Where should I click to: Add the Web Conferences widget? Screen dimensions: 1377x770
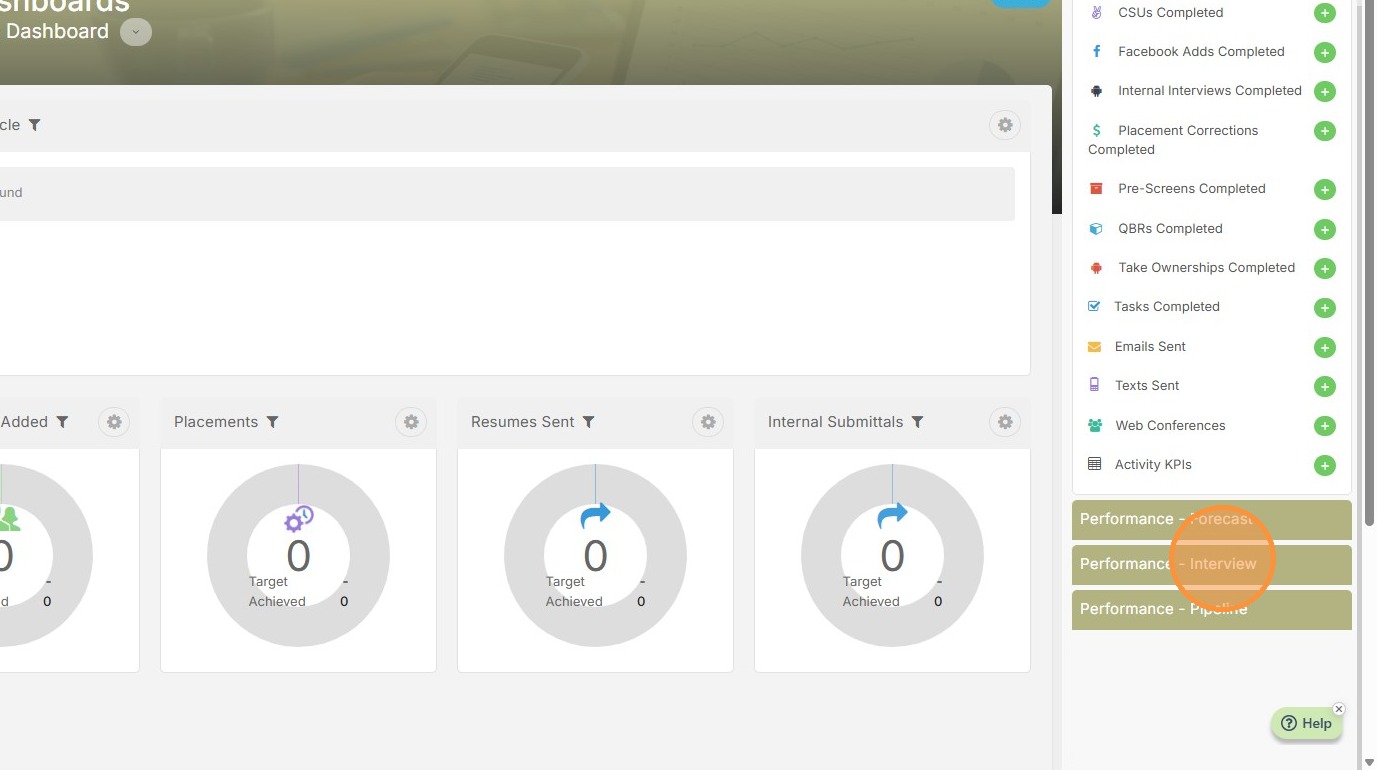pyautogui.click(x=1324, y=426)
